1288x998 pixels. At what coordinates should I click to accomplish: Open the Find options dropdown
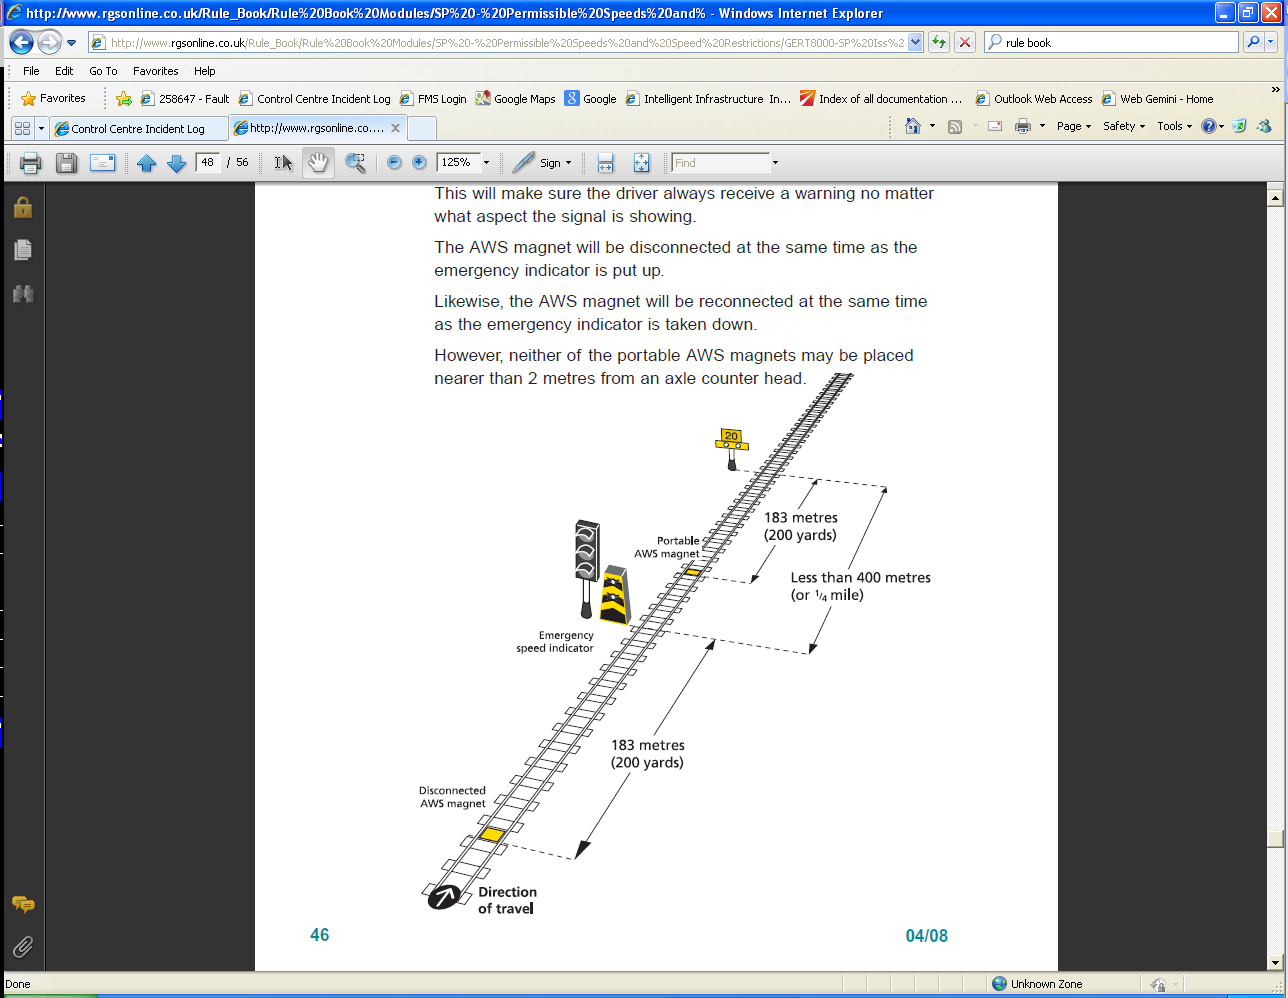point(775,163)
